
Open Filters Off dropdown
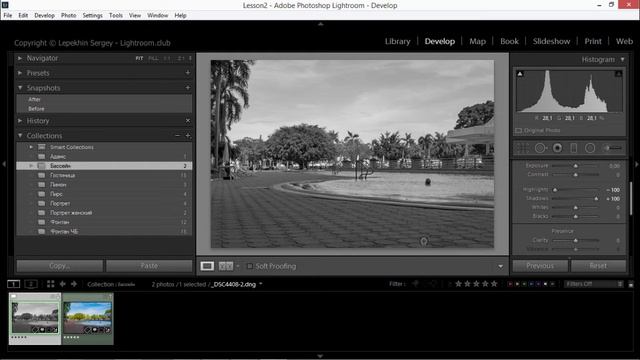pyautogui.click(x=594, y=284)
